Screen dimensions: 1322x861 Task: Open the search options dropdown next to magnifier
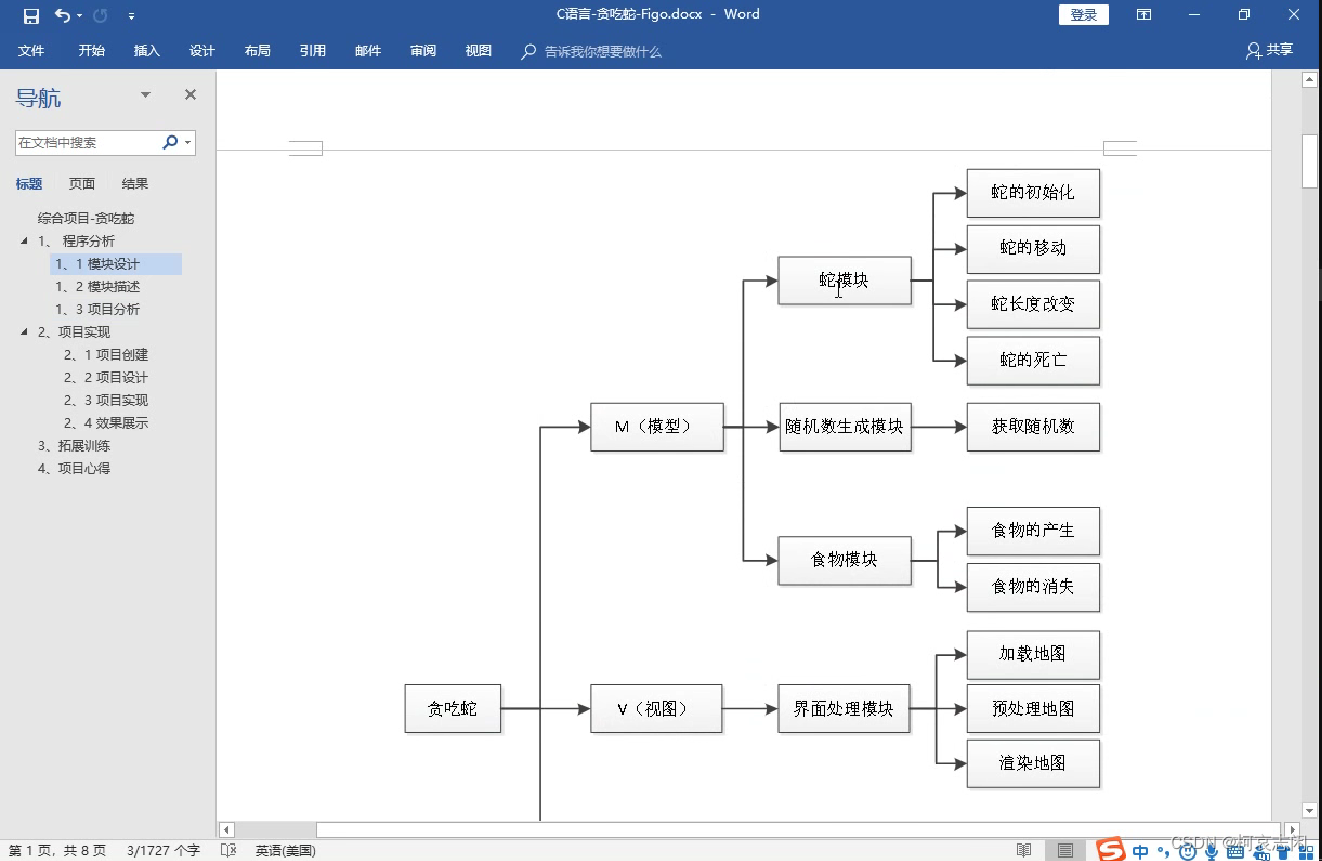pos(188,143)
